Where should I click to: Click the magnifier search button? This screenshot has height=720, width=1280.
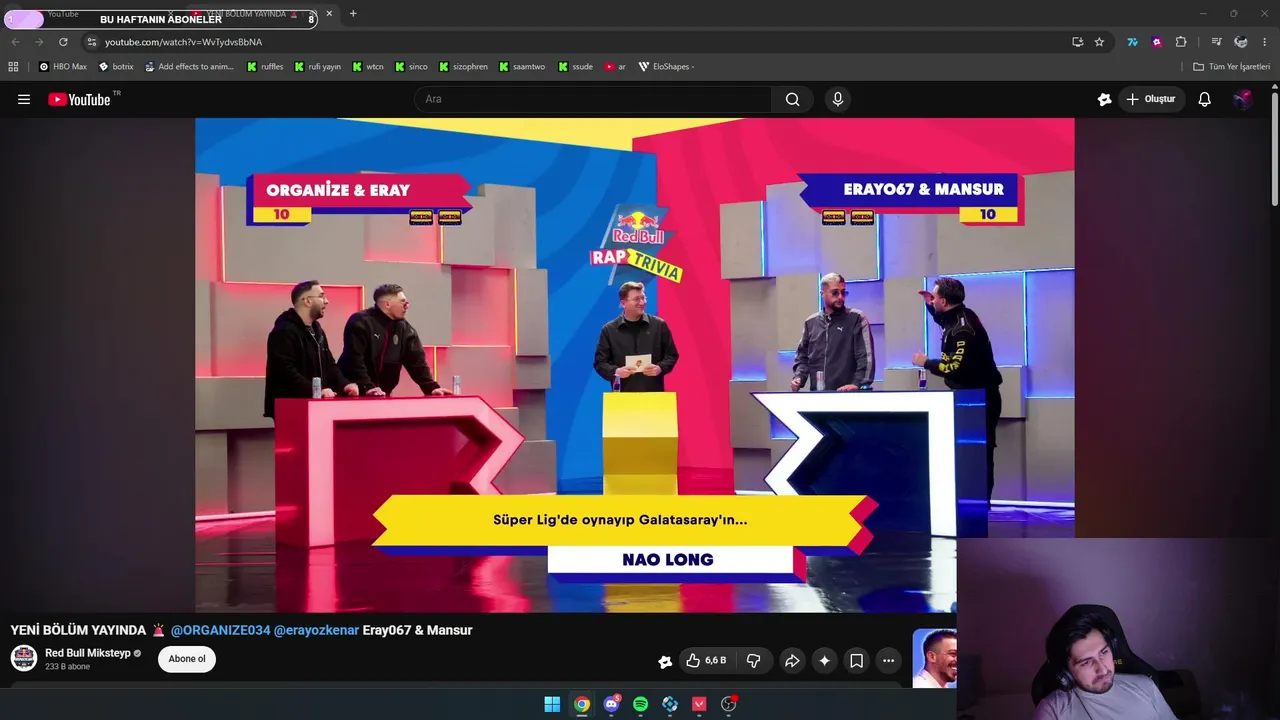tap(792, 99)
